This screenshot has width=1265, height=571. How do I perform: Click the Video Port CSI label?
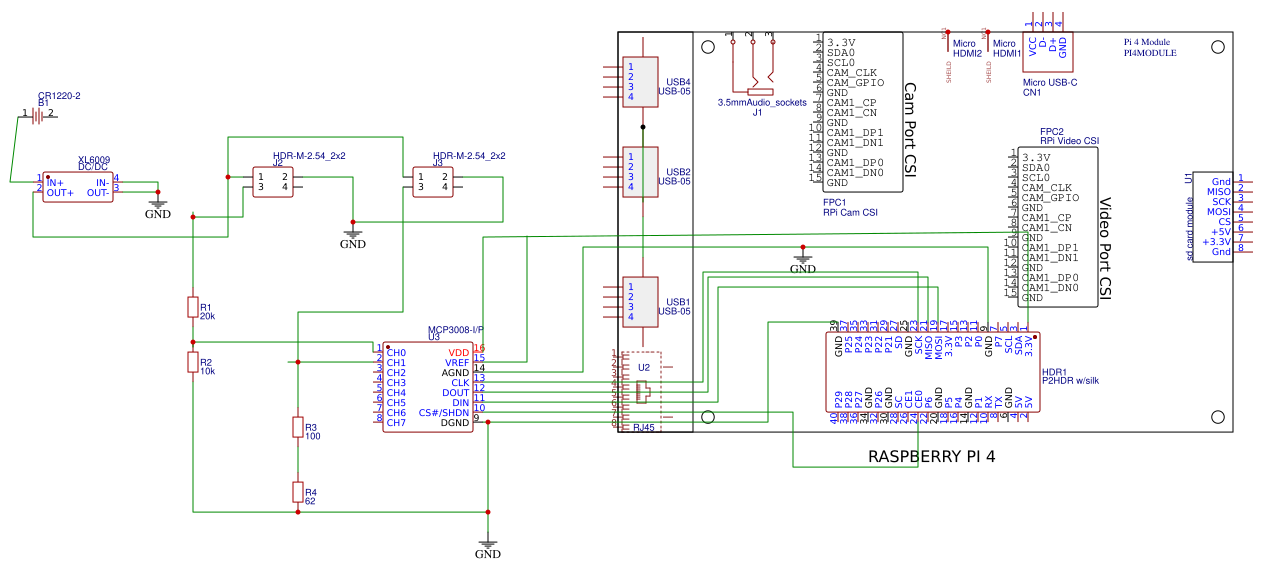tap(1106, 248)
